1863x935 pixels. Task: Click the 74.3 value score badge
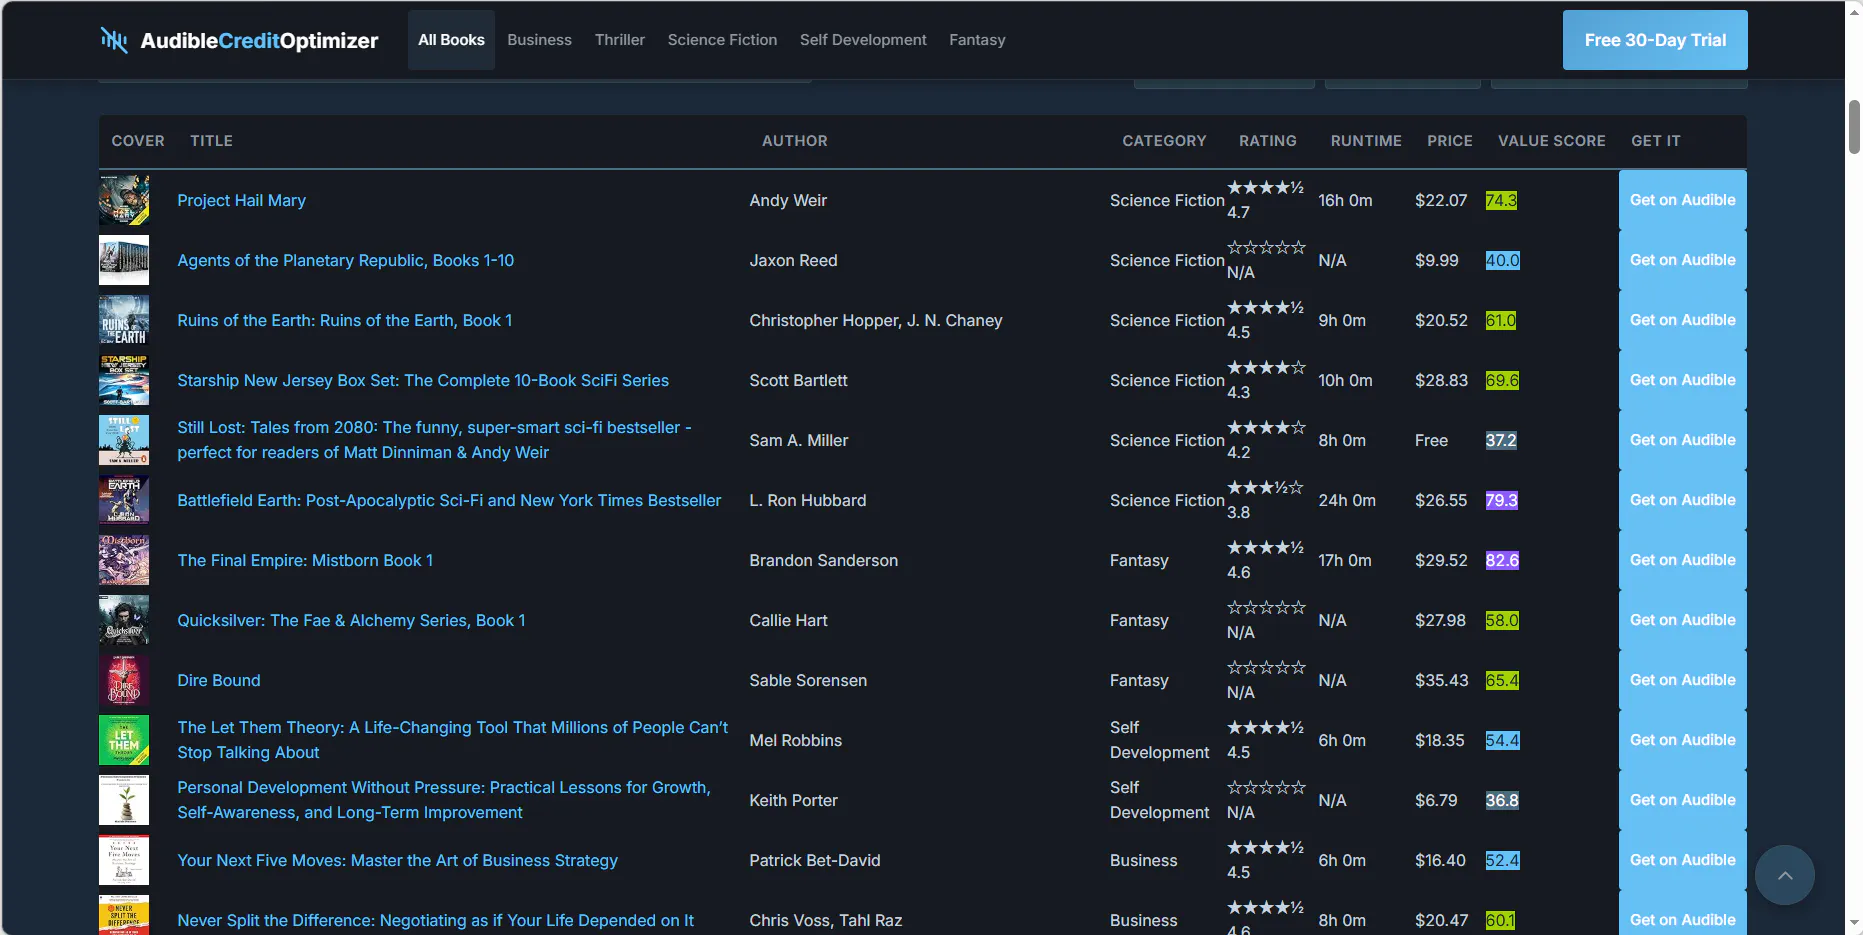coord(1501,200)
